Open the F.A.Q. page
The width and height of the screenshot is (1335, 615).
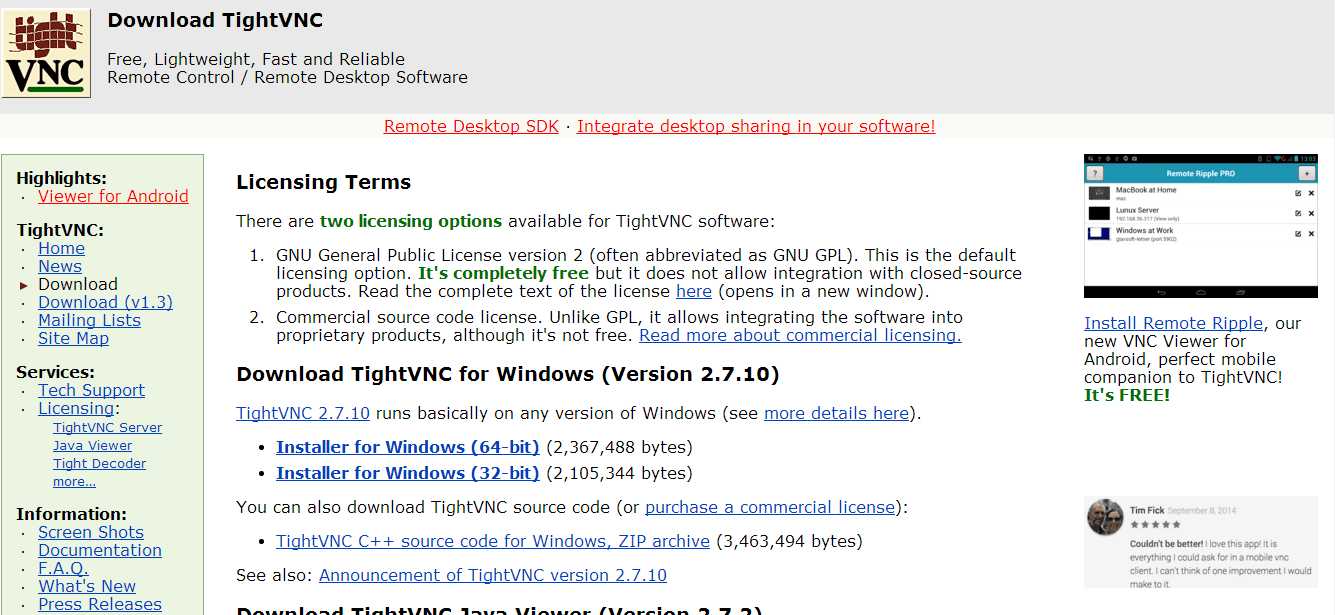click(63, 568)
